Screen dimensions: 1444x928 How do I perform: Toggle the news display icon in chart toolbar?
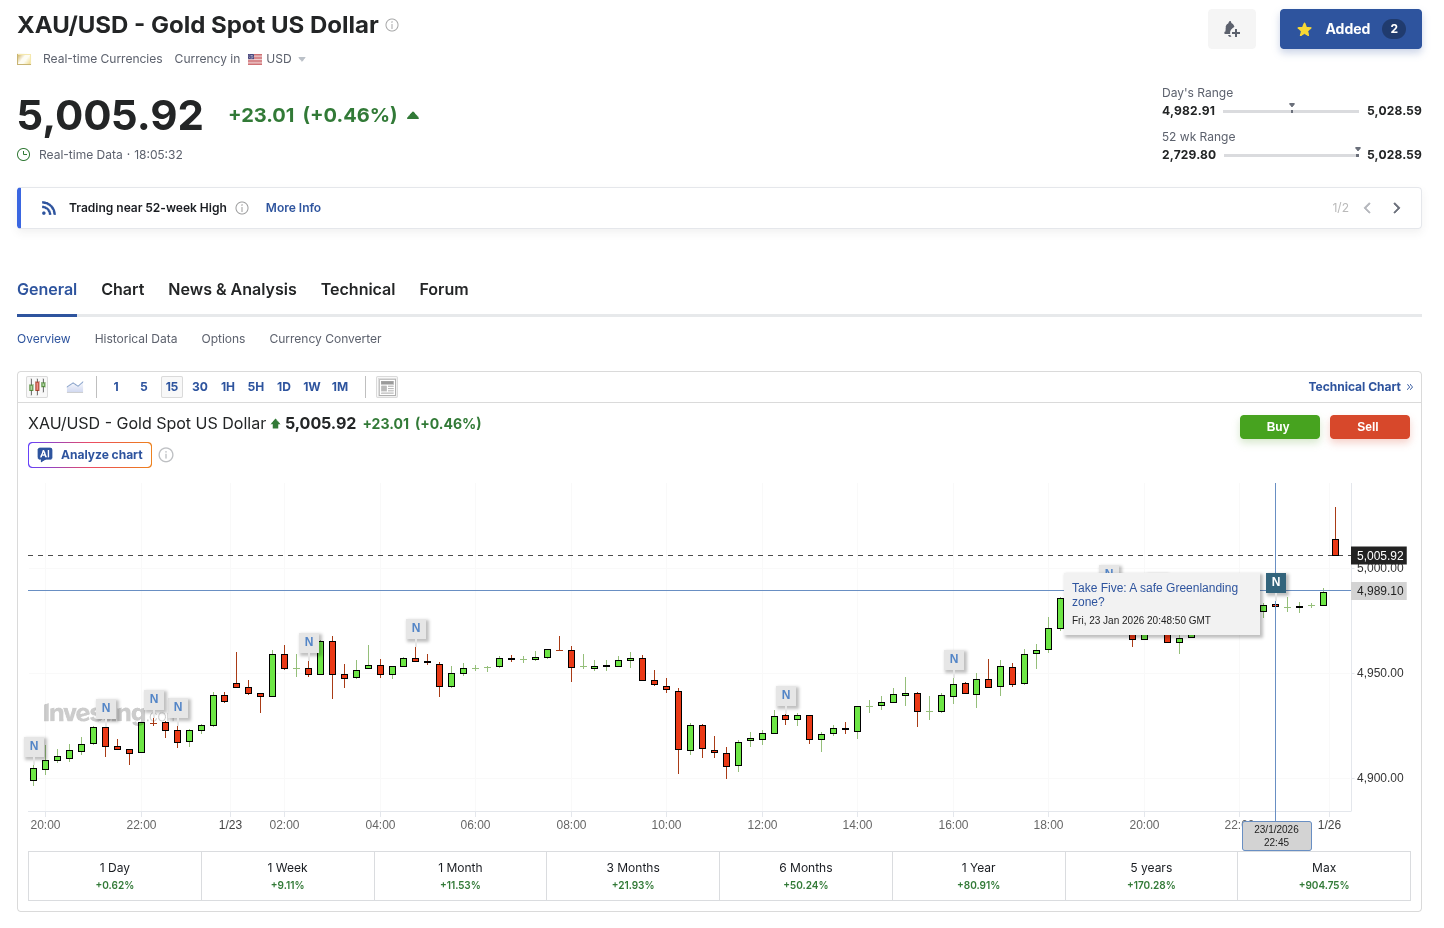point(388,387)
